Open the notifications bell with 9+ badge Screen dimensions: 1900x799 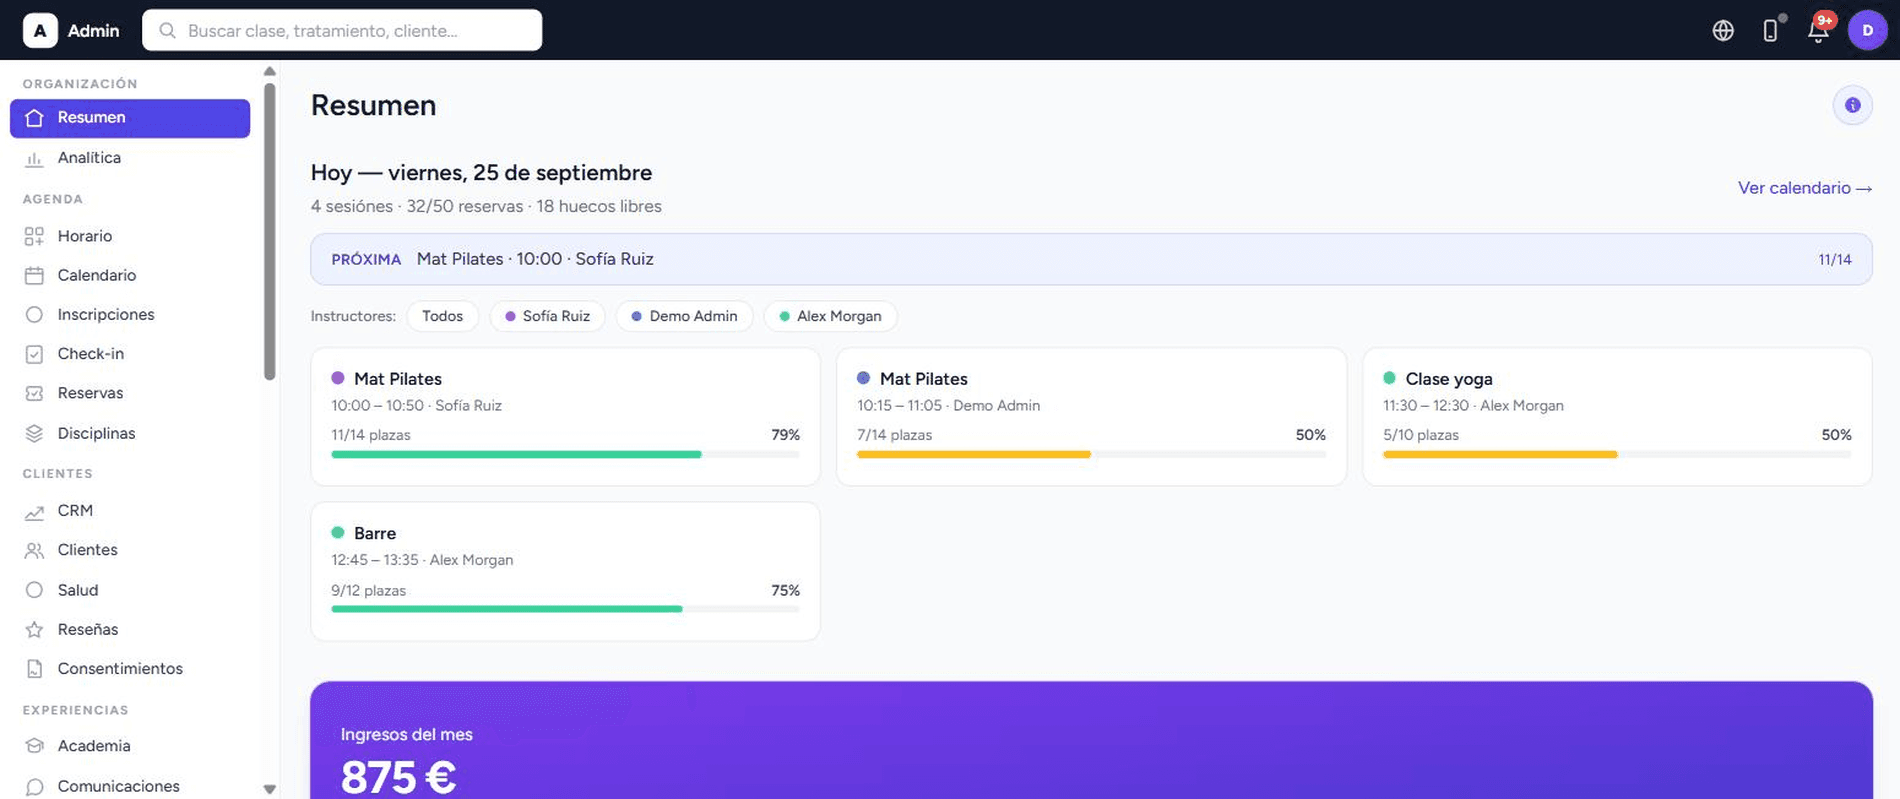coord(1818,31)
